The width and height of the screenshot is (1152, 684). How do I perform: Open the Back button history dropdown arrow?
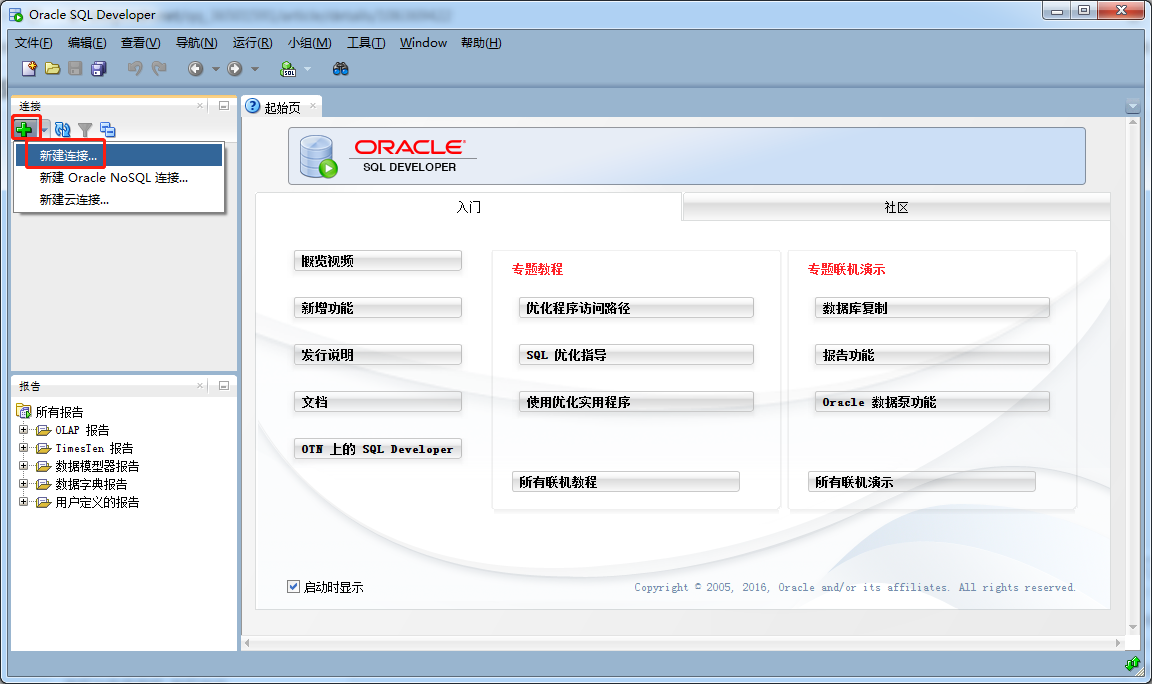215,69
